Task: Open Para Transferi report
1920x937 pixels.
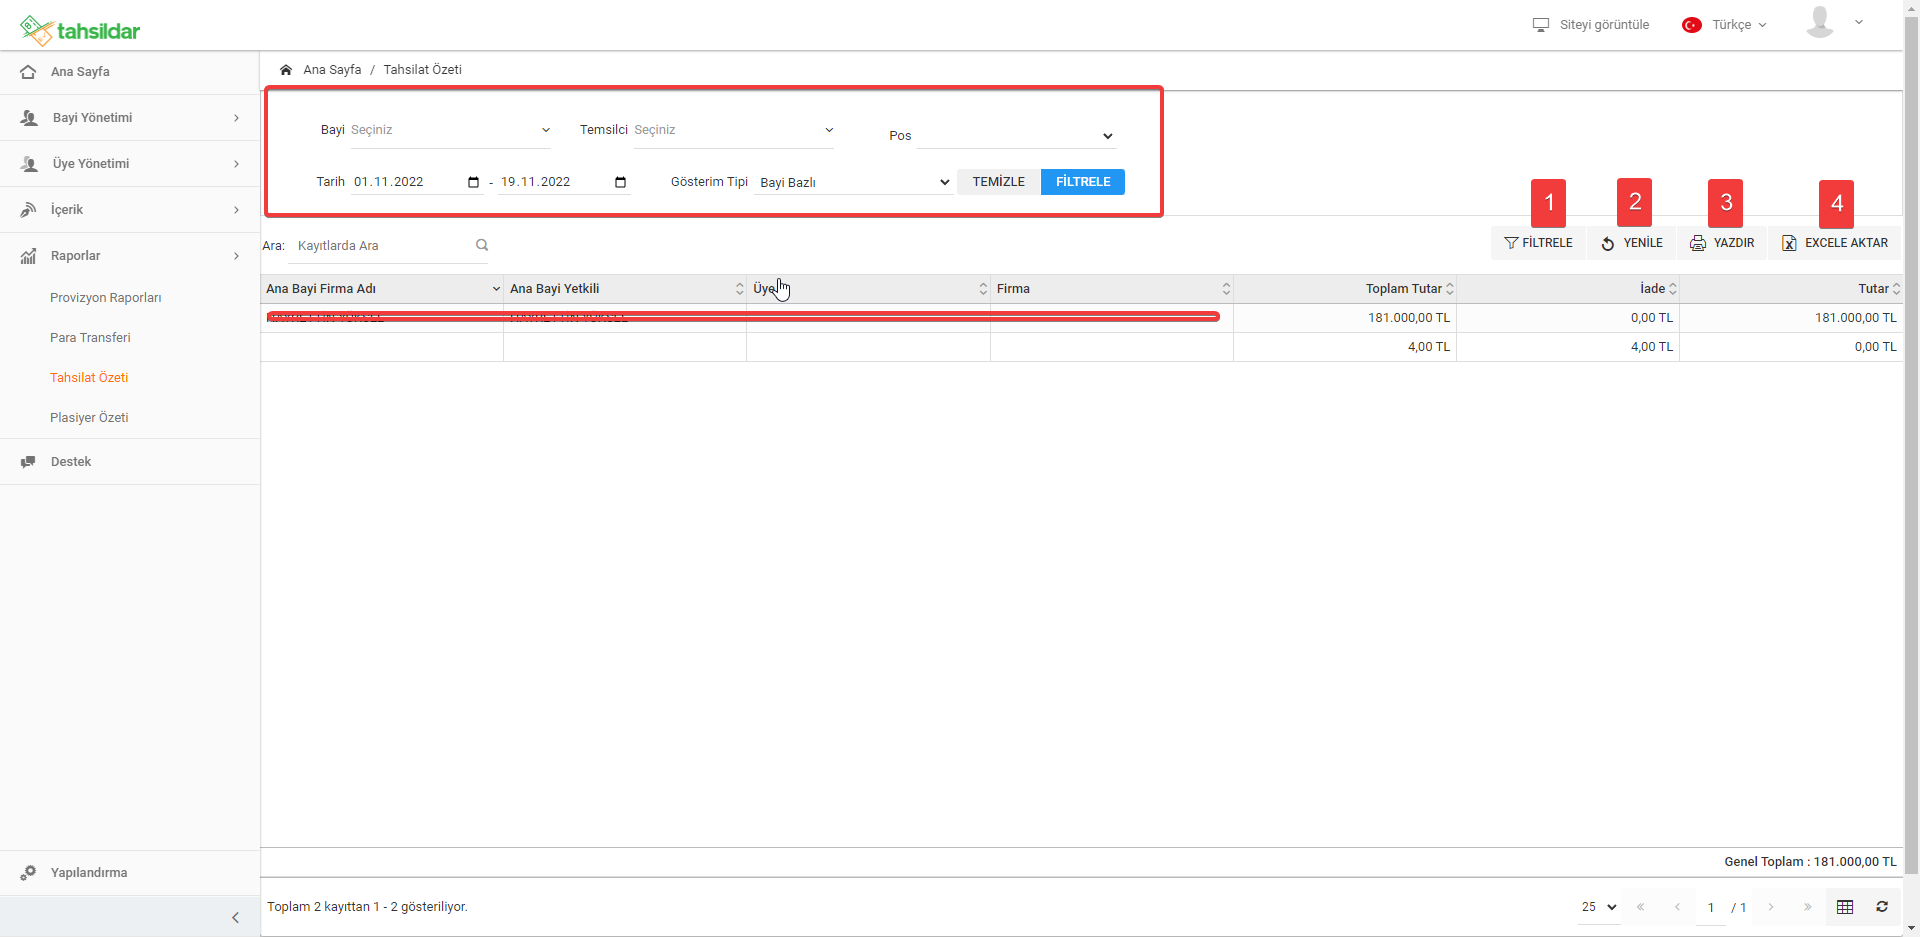Action: 90,338
